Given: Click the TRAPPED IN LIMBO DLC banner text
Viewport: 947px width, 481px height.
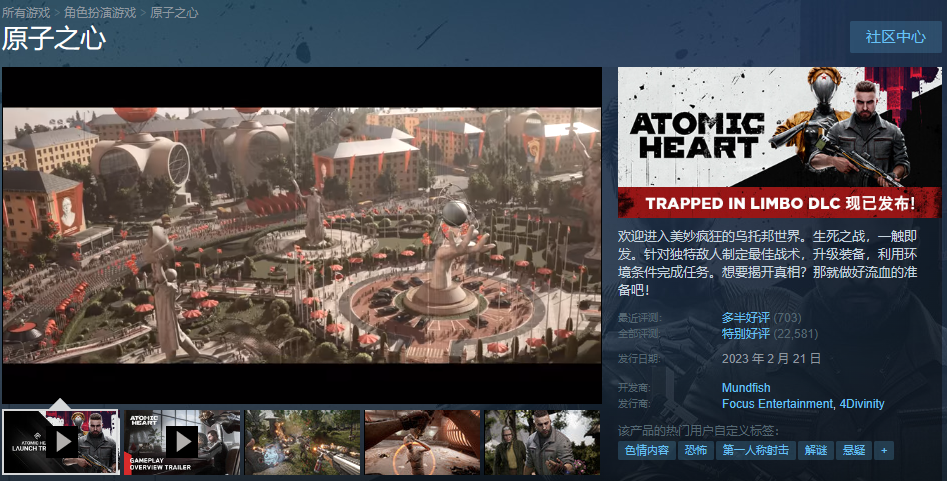Looking at the screenshot, I should [779, 203].
